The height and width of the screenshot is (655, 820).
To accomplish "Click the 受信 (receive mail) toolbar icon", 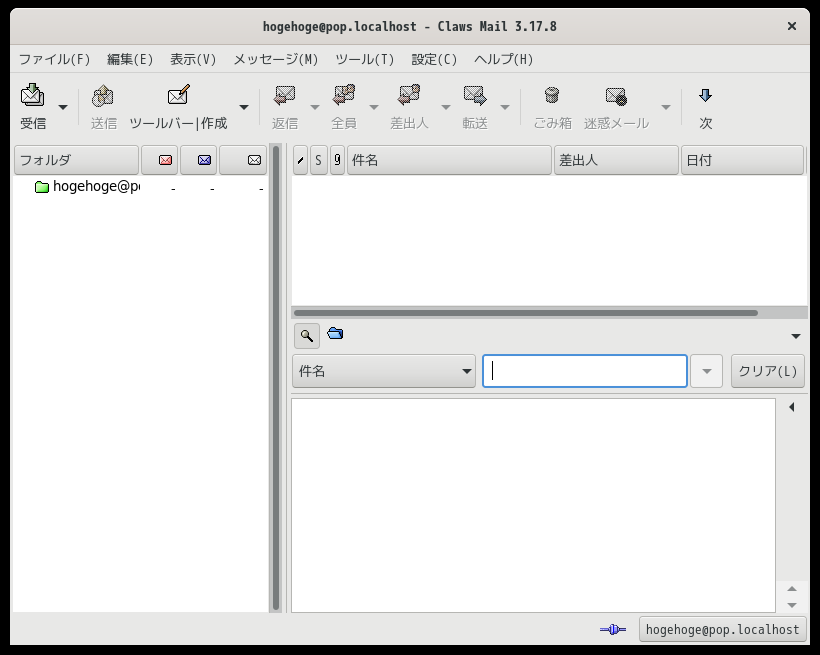I will 32,95.
